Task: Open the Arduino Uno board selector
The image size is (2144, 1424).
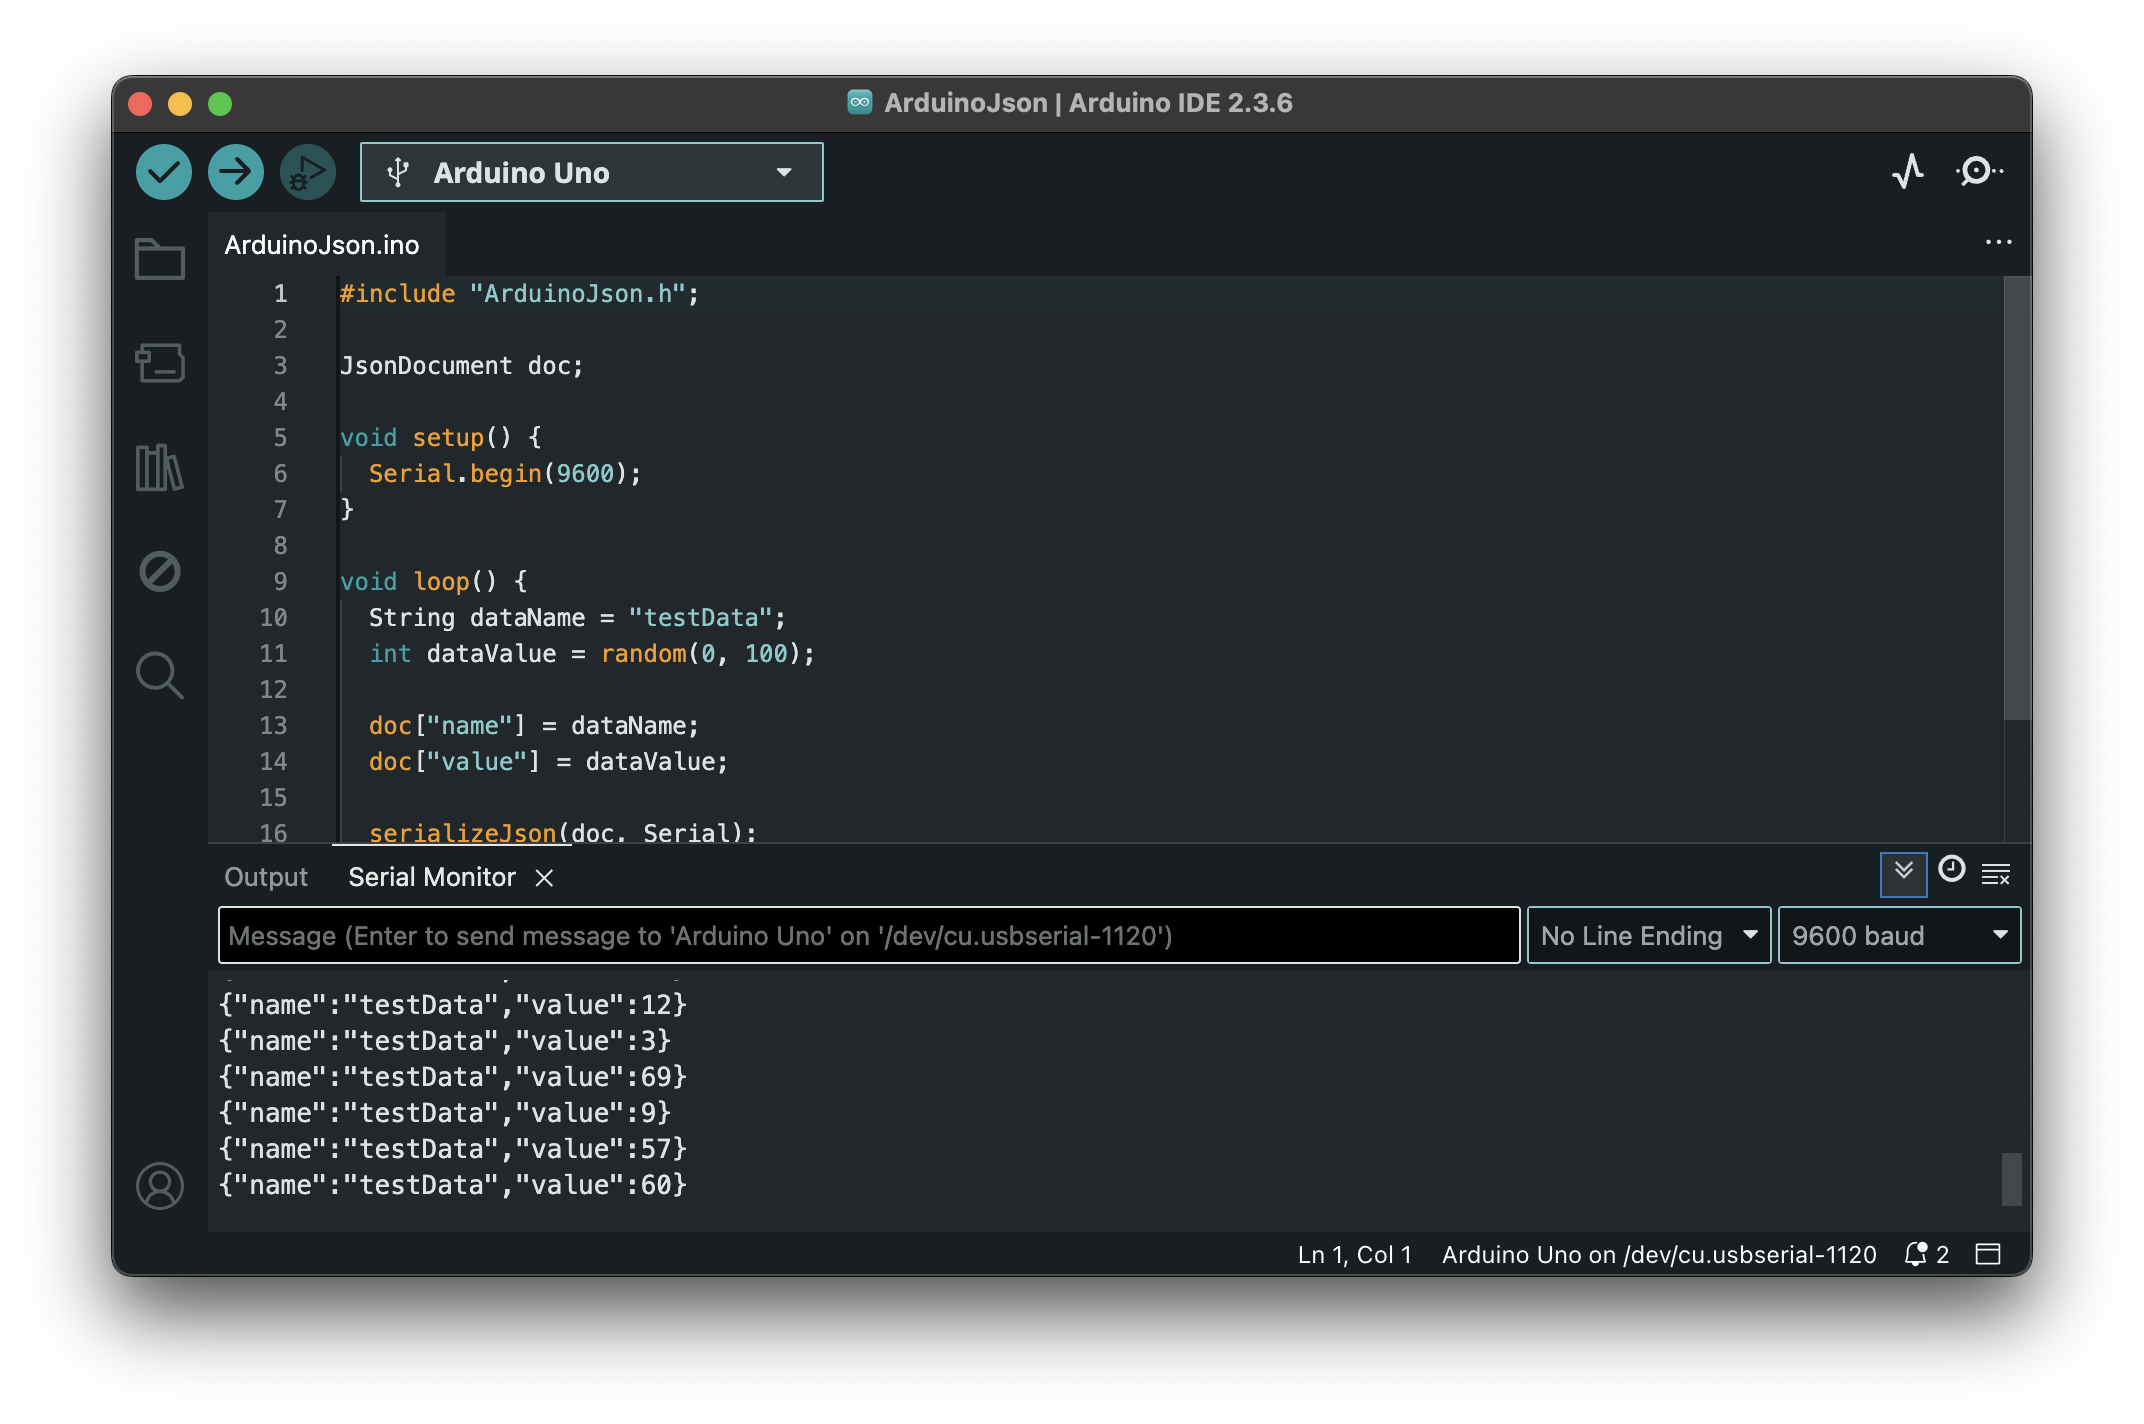Action: (592, 172)
